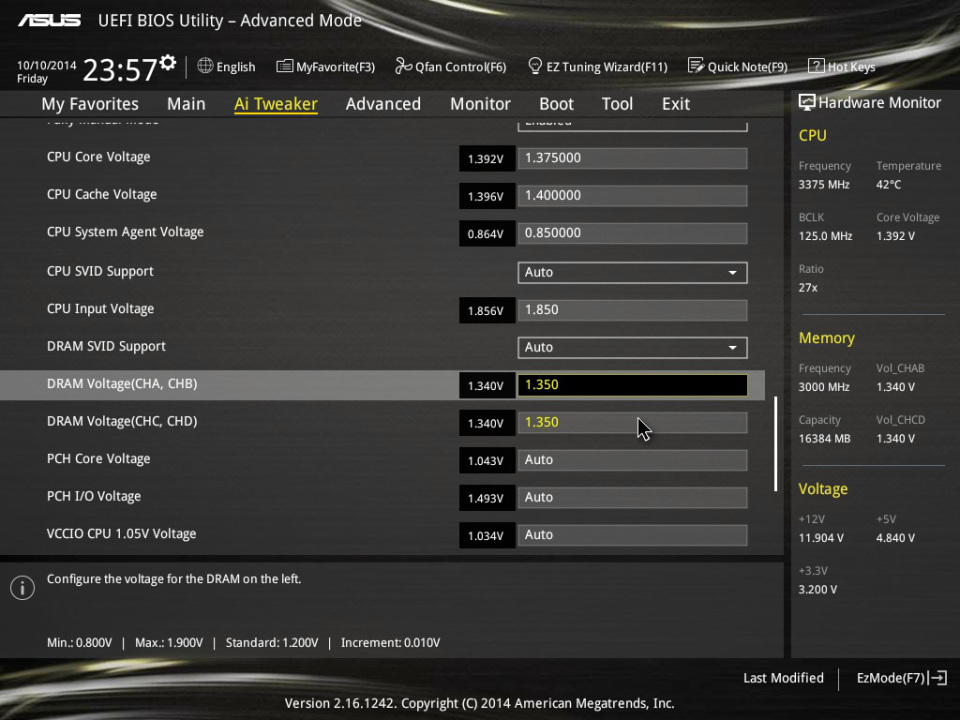This screenshot has height=720, width=960.
Task: Select DRAM Voltage(CHC, CHD) row label
Action: pos(122,421)
